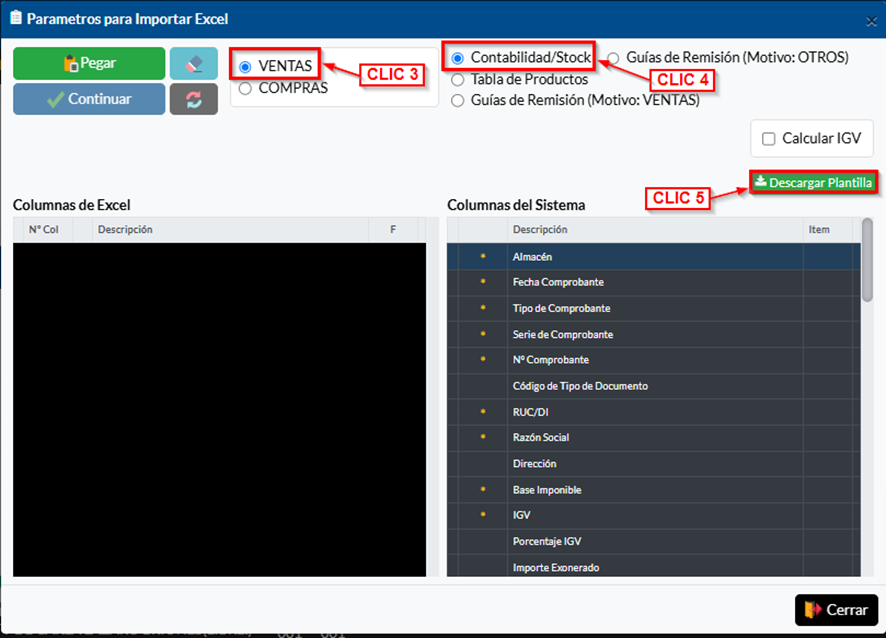Enable the Calcular IGV checkbox

pyautogui.click(x=769, y=139)
